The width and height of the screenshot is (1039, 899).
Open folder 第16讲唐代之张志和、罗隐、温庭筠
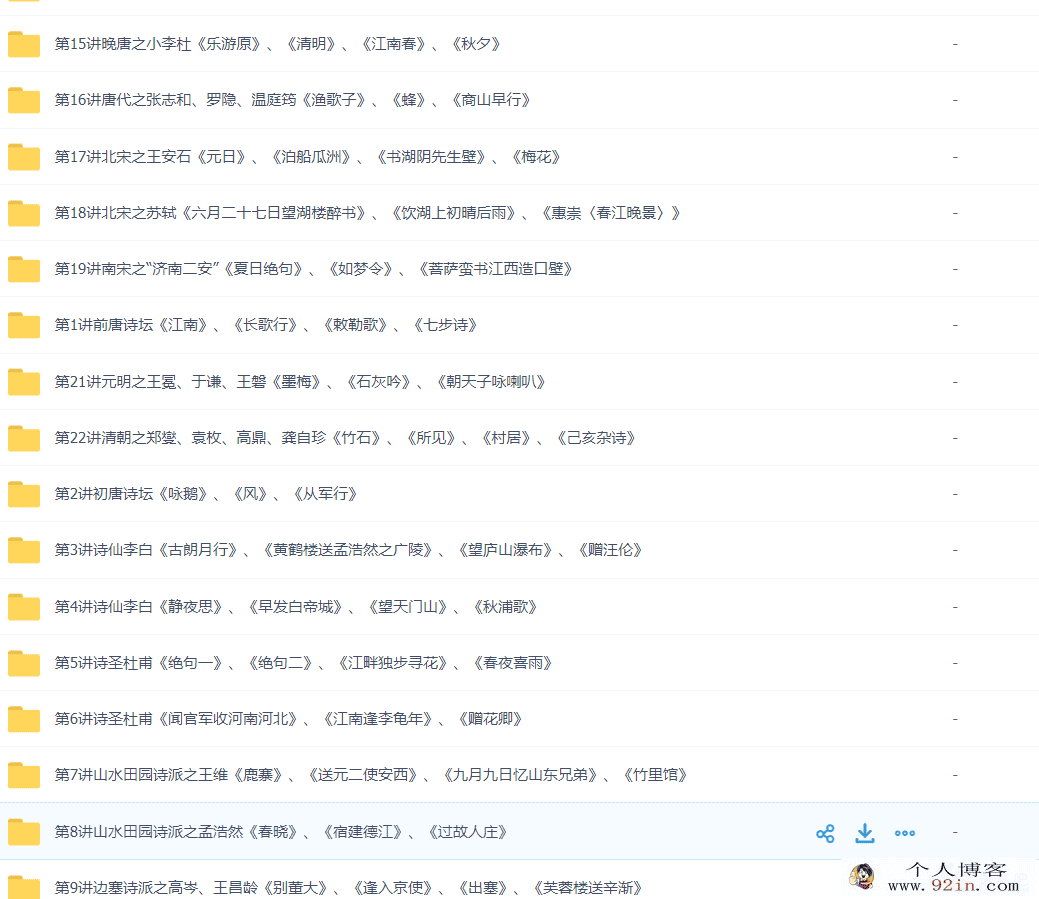(x=293, y=100)
